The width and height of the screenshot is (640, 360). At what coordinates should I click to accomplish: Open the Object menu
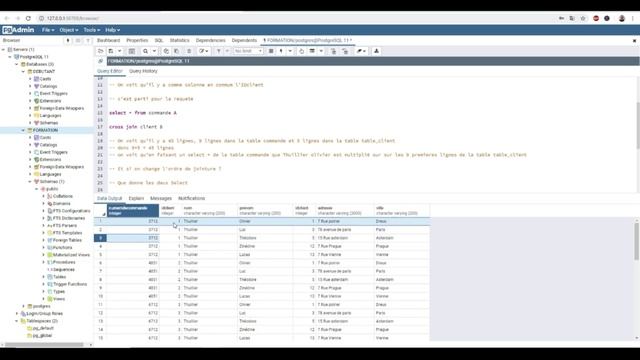click(x=68, y=30)
